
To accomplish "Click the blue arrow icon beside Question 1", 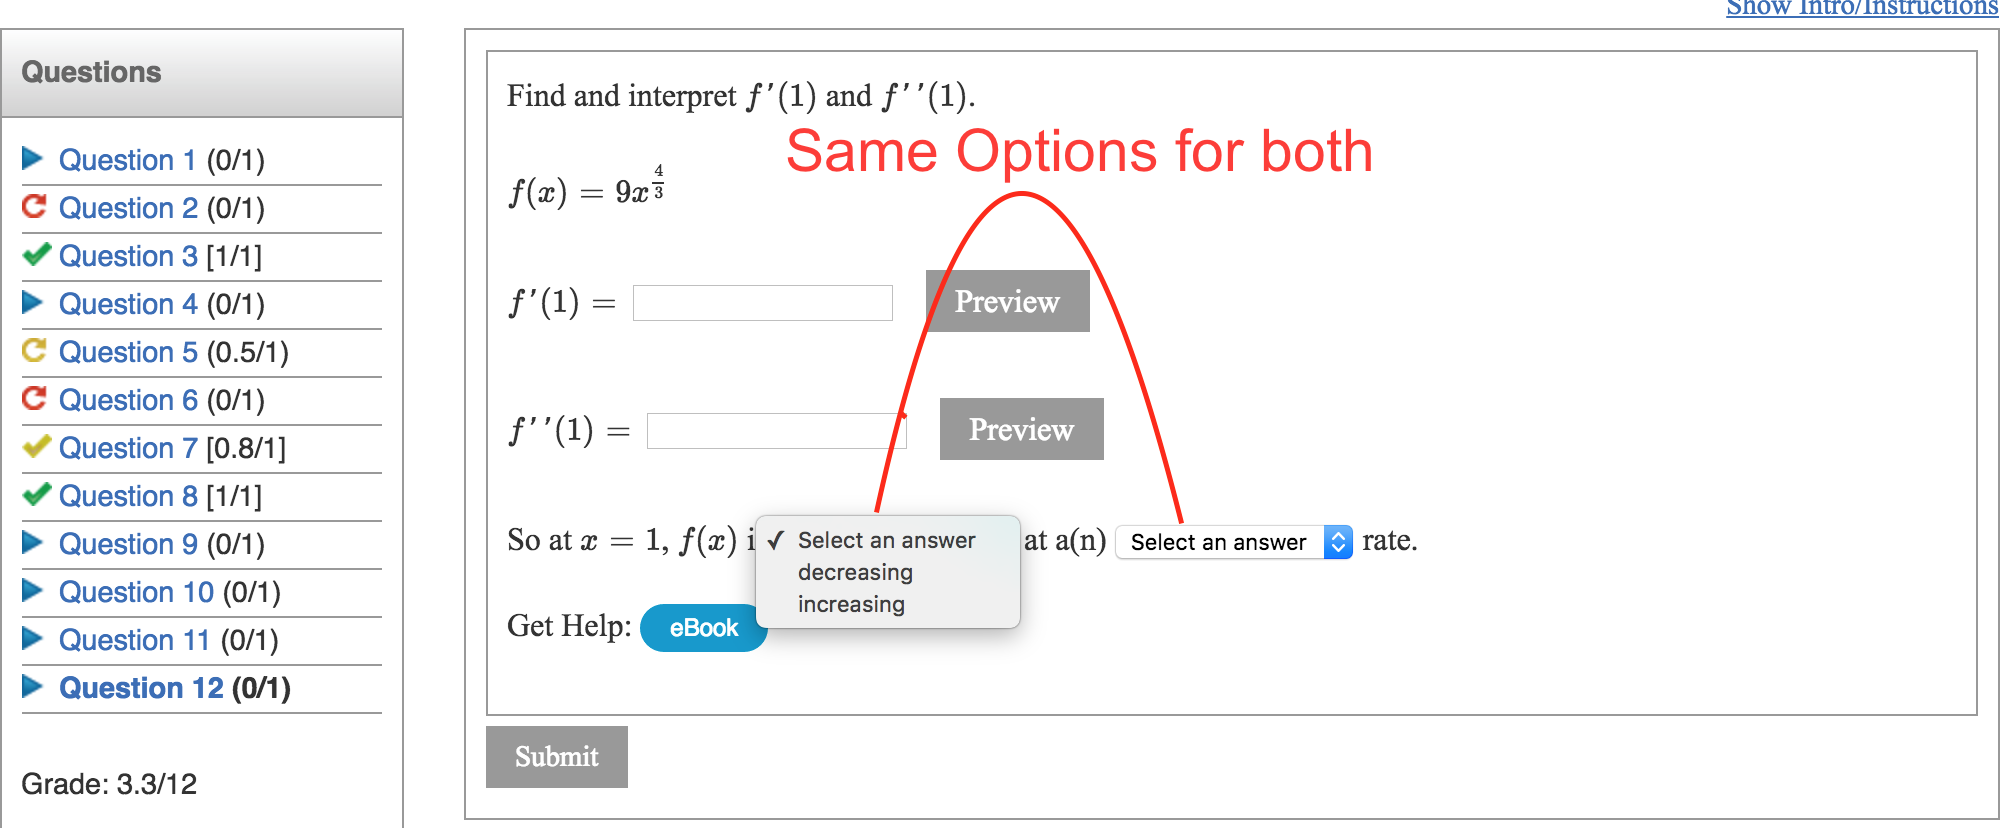I will pos(33,159).
